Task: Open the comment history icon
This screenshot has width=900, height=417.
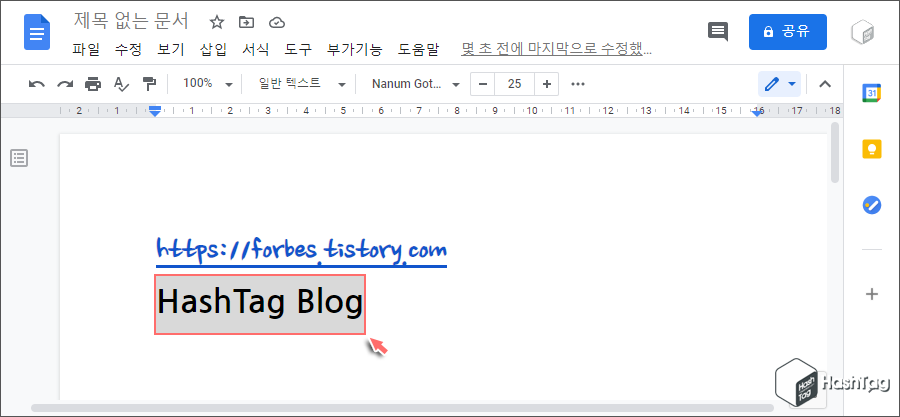Action: point(717,32)
